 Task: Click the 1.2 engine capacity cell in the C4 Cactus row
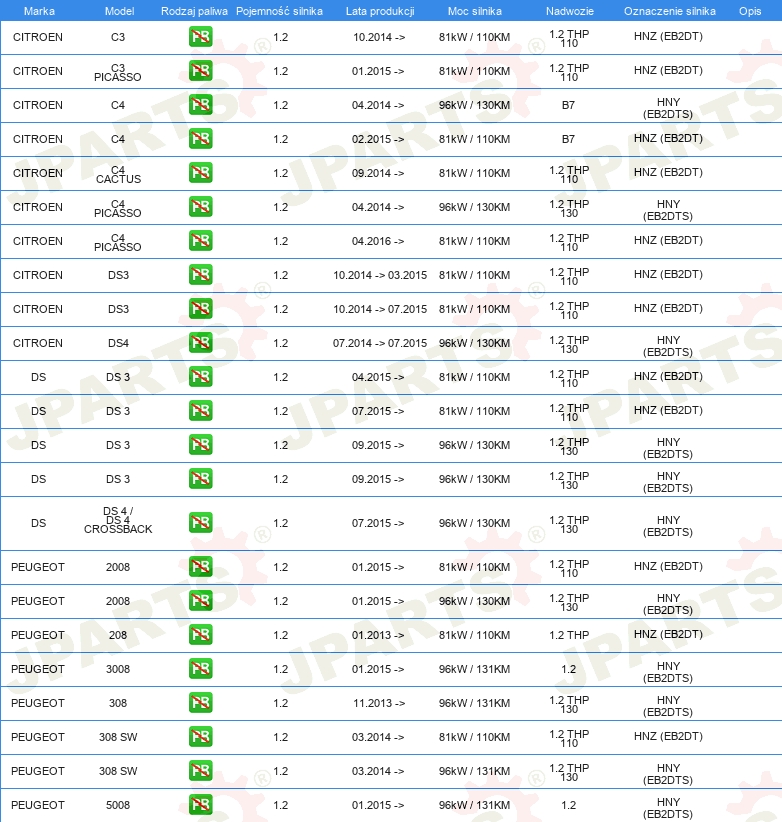click(x=281, y=174)
